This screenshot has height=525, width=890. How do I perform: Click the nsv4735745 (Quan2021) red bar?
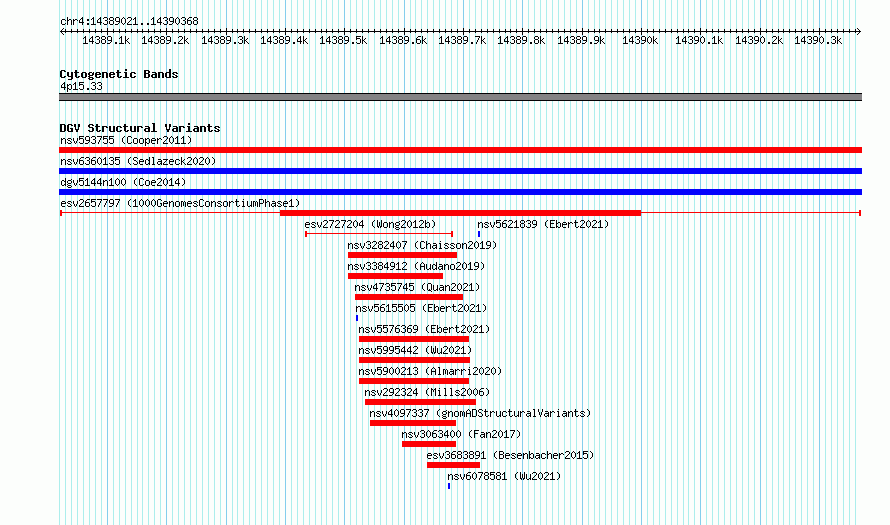click(x=409, y=297)
